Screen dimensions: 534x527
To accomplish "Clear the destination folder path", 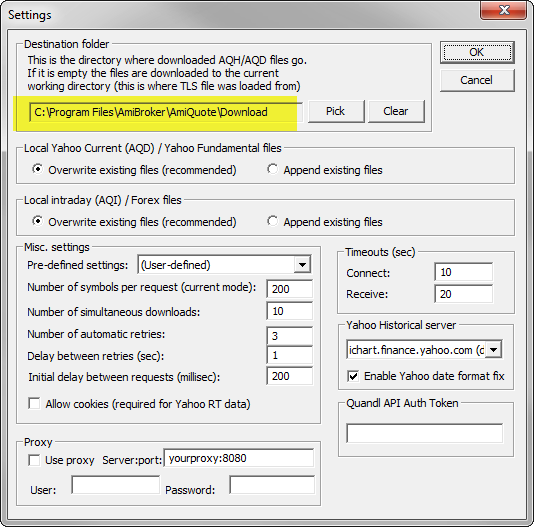I will click(x=396, y=111).
